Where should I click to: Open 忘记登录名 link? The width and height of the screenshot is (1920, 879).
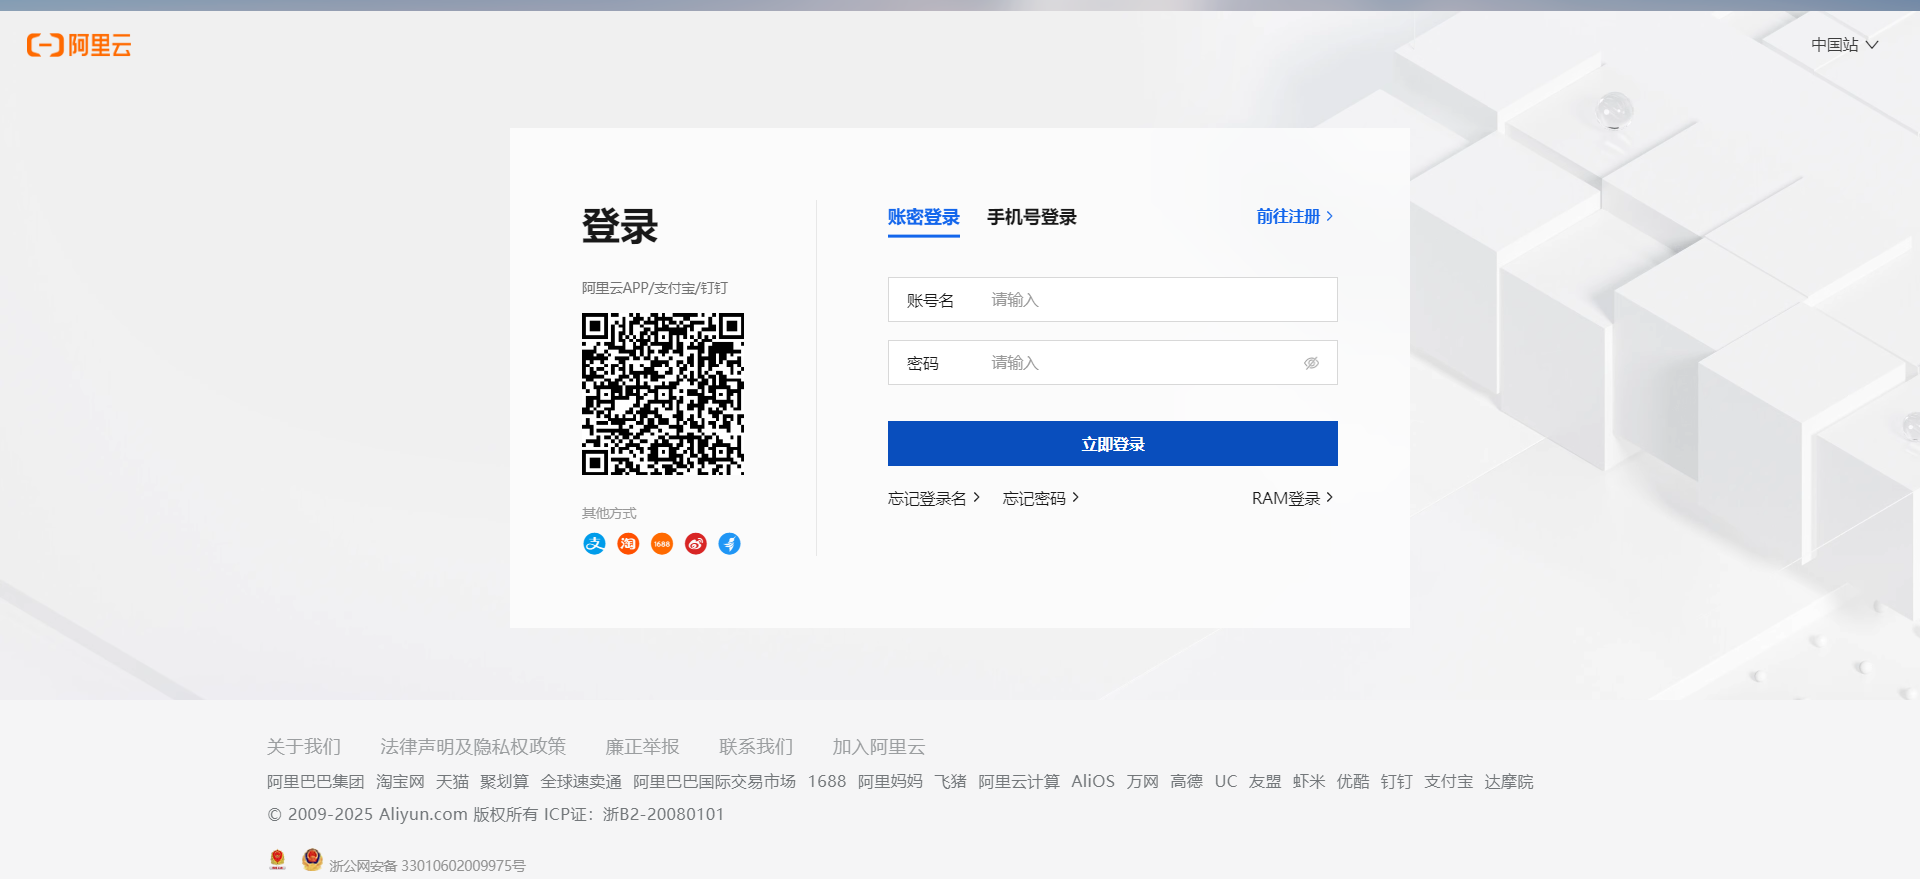click(x=934, y=498)
